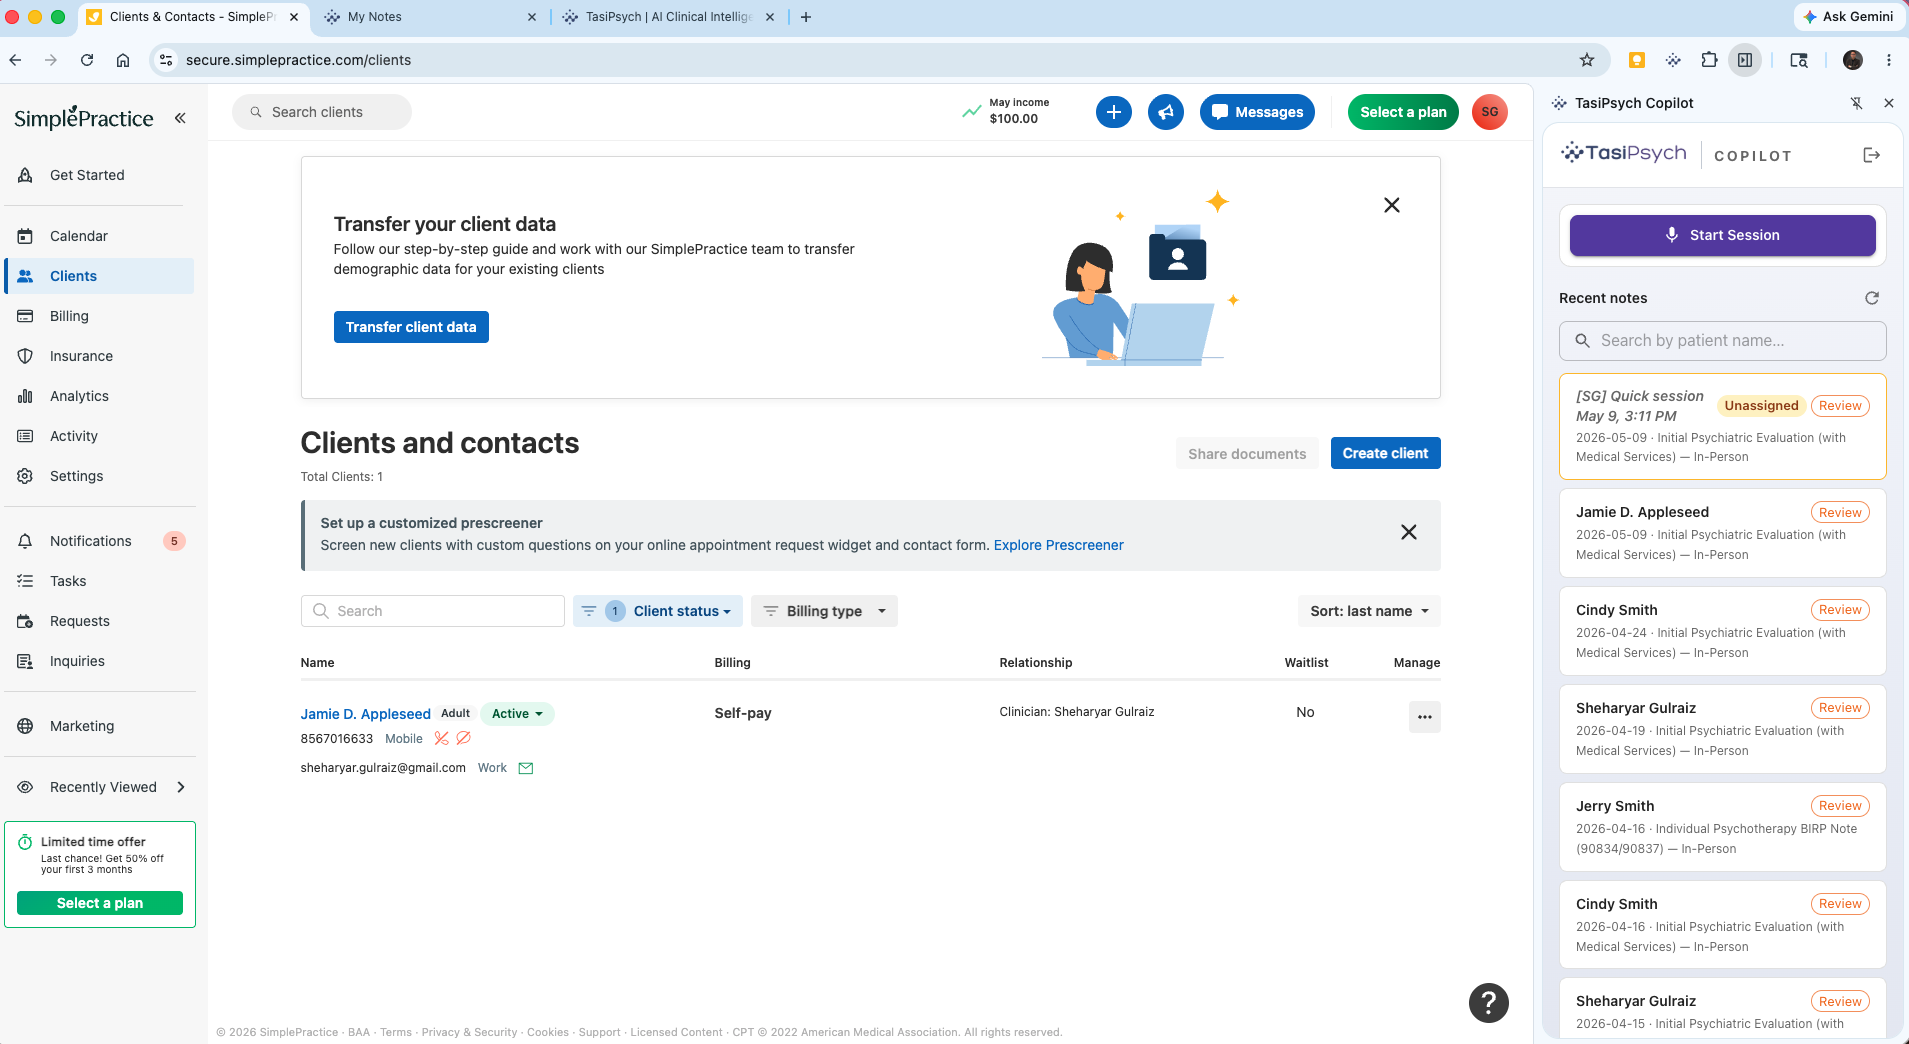1909x1044 pixels.
Task: Open the manage menu for Jamie D. Appleseed
Action: [1425, 716]
